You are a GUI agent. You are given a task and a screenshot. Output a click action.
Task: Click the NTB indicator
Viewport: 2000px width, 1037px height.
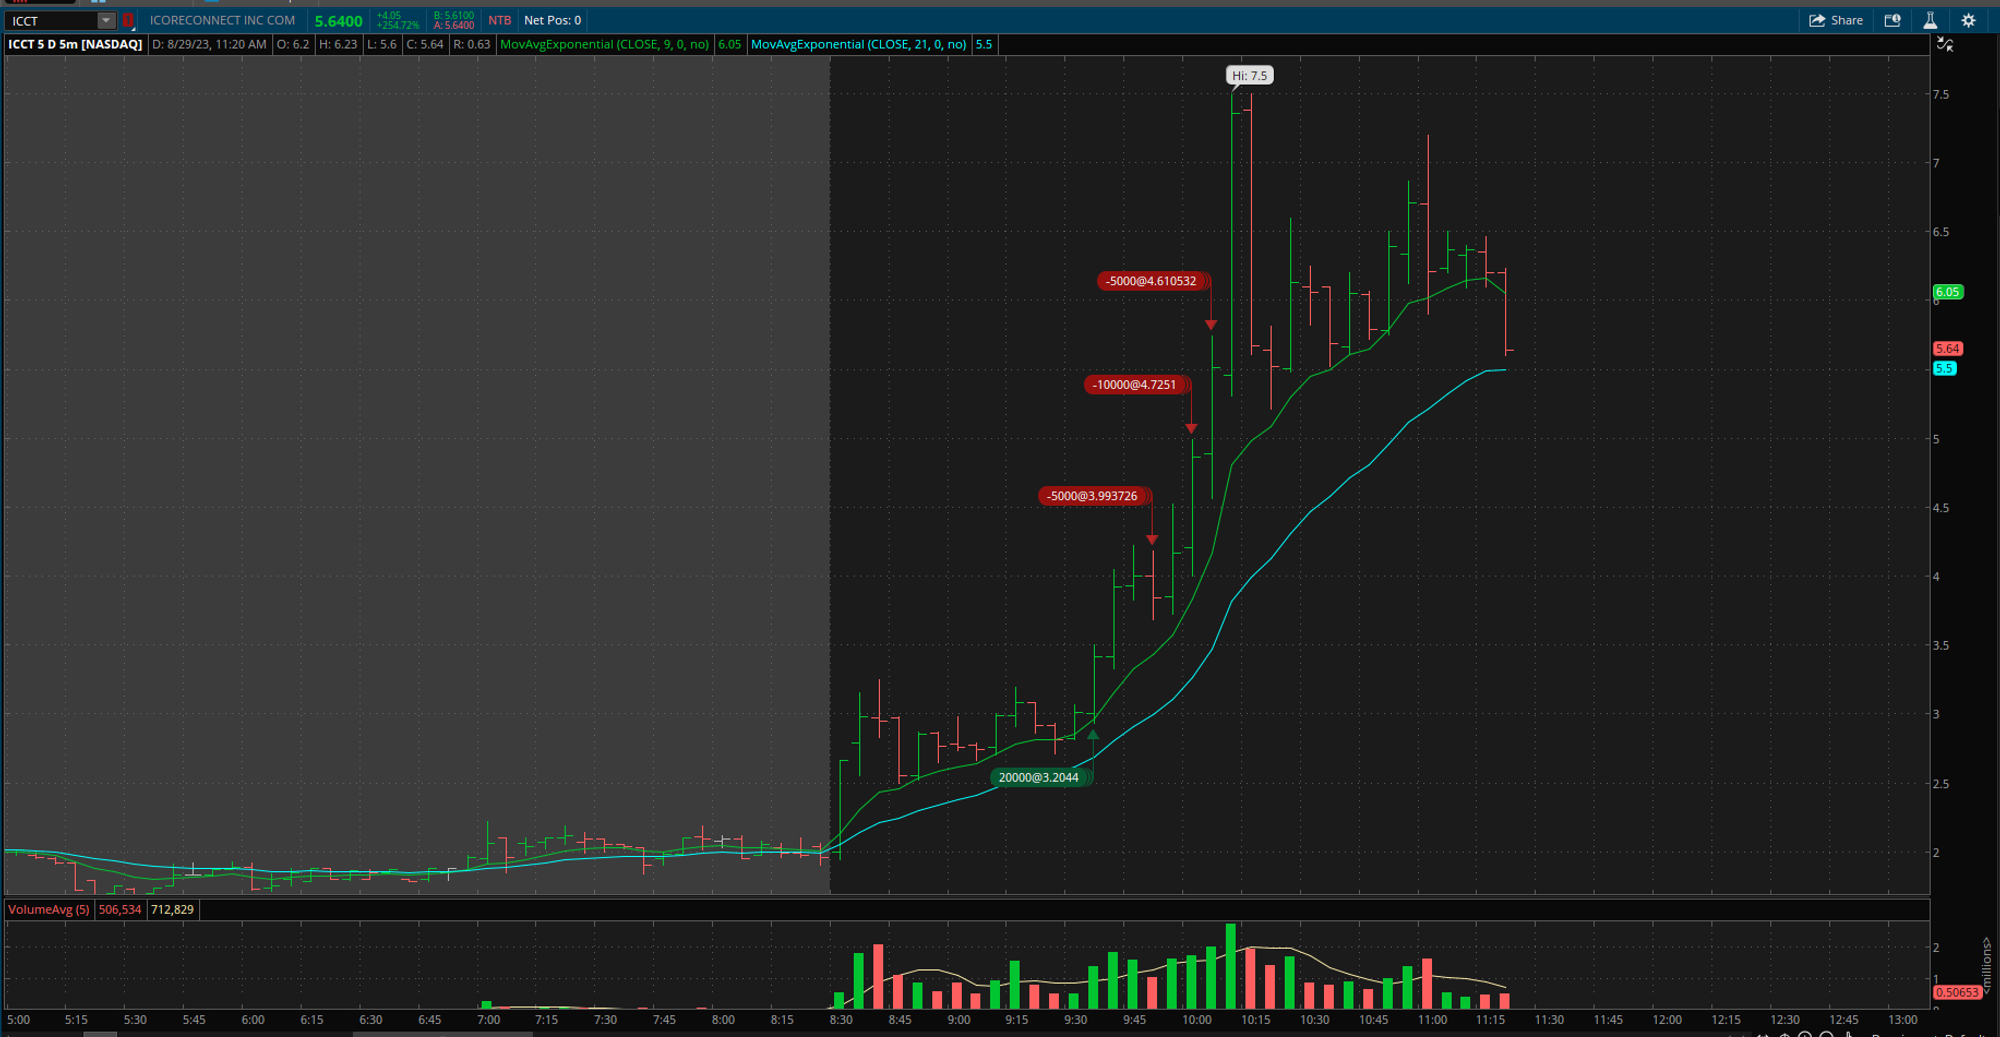[x=499, y=20]
